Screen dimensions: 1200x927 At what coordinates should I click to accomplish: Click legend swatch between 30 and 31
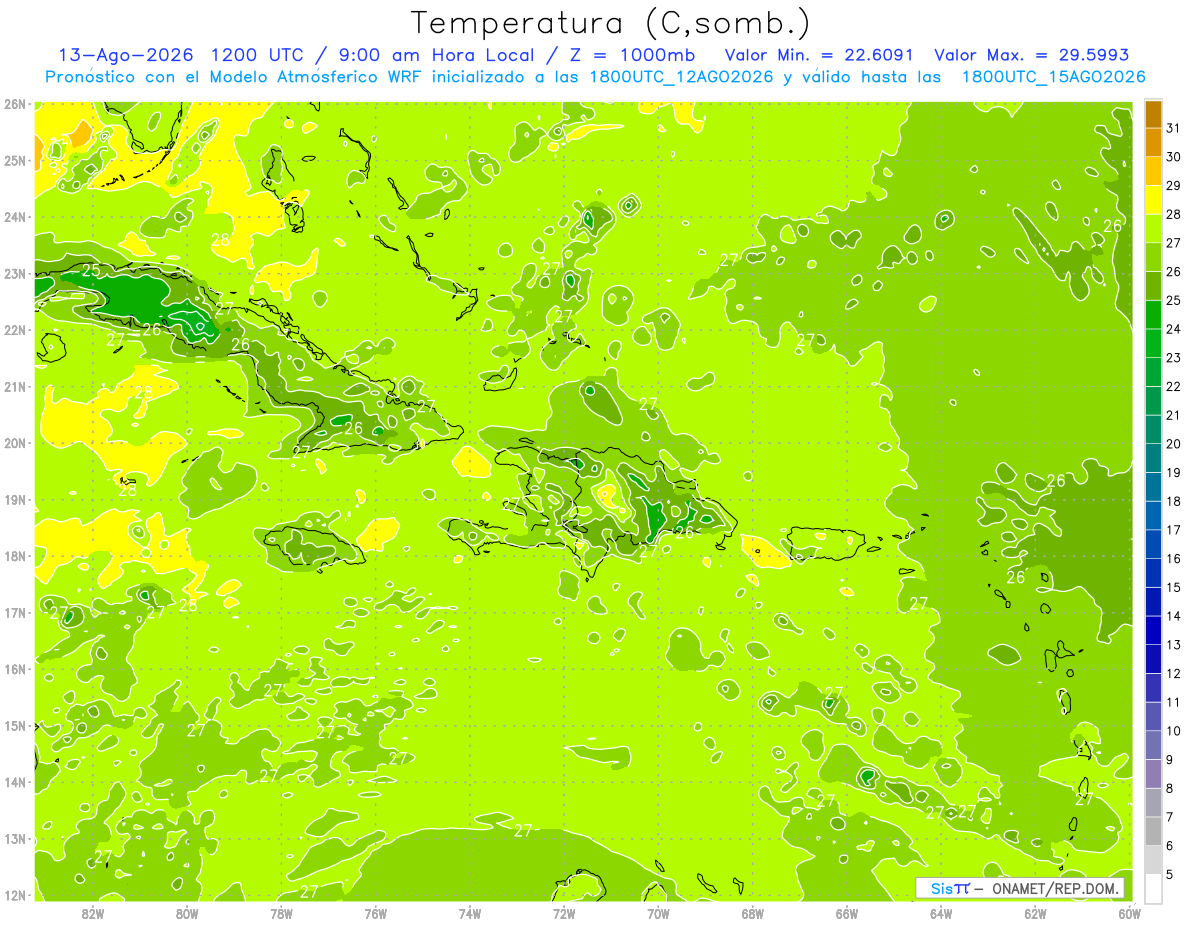(x=1153, y=142)
